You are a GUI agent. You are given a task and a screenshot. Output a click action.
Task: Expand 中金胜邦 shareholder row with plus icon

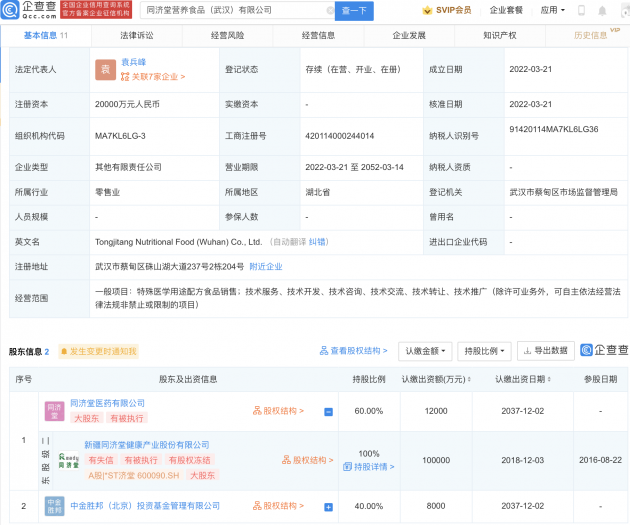pos(328,507)
